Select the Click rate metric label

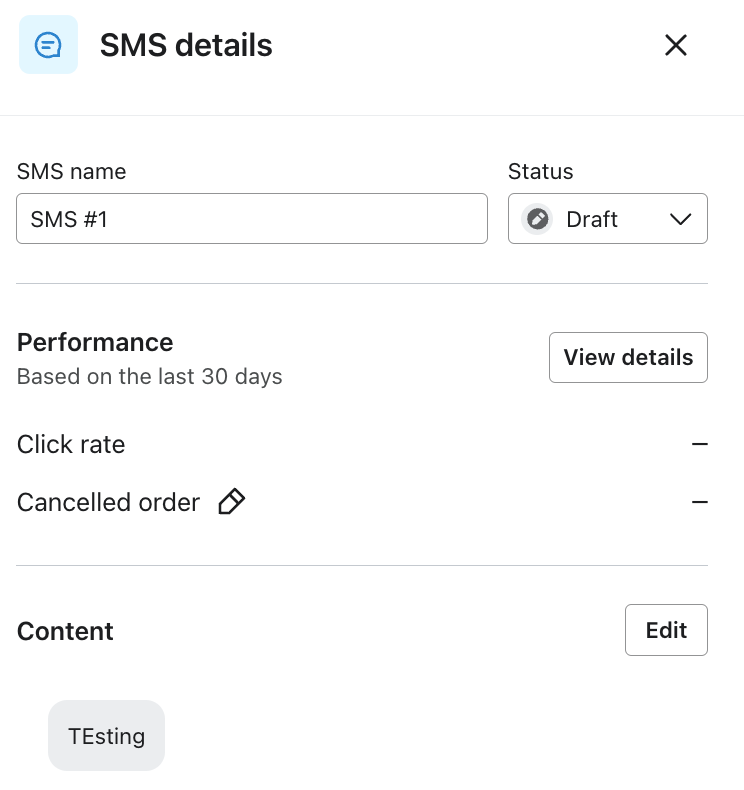click(71, 444)
